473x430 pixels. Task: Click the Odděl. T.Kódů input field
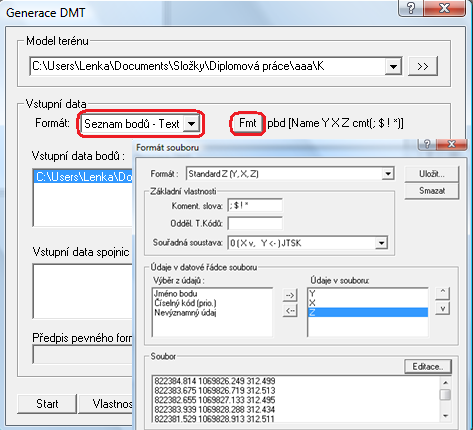tap(255, 223)
